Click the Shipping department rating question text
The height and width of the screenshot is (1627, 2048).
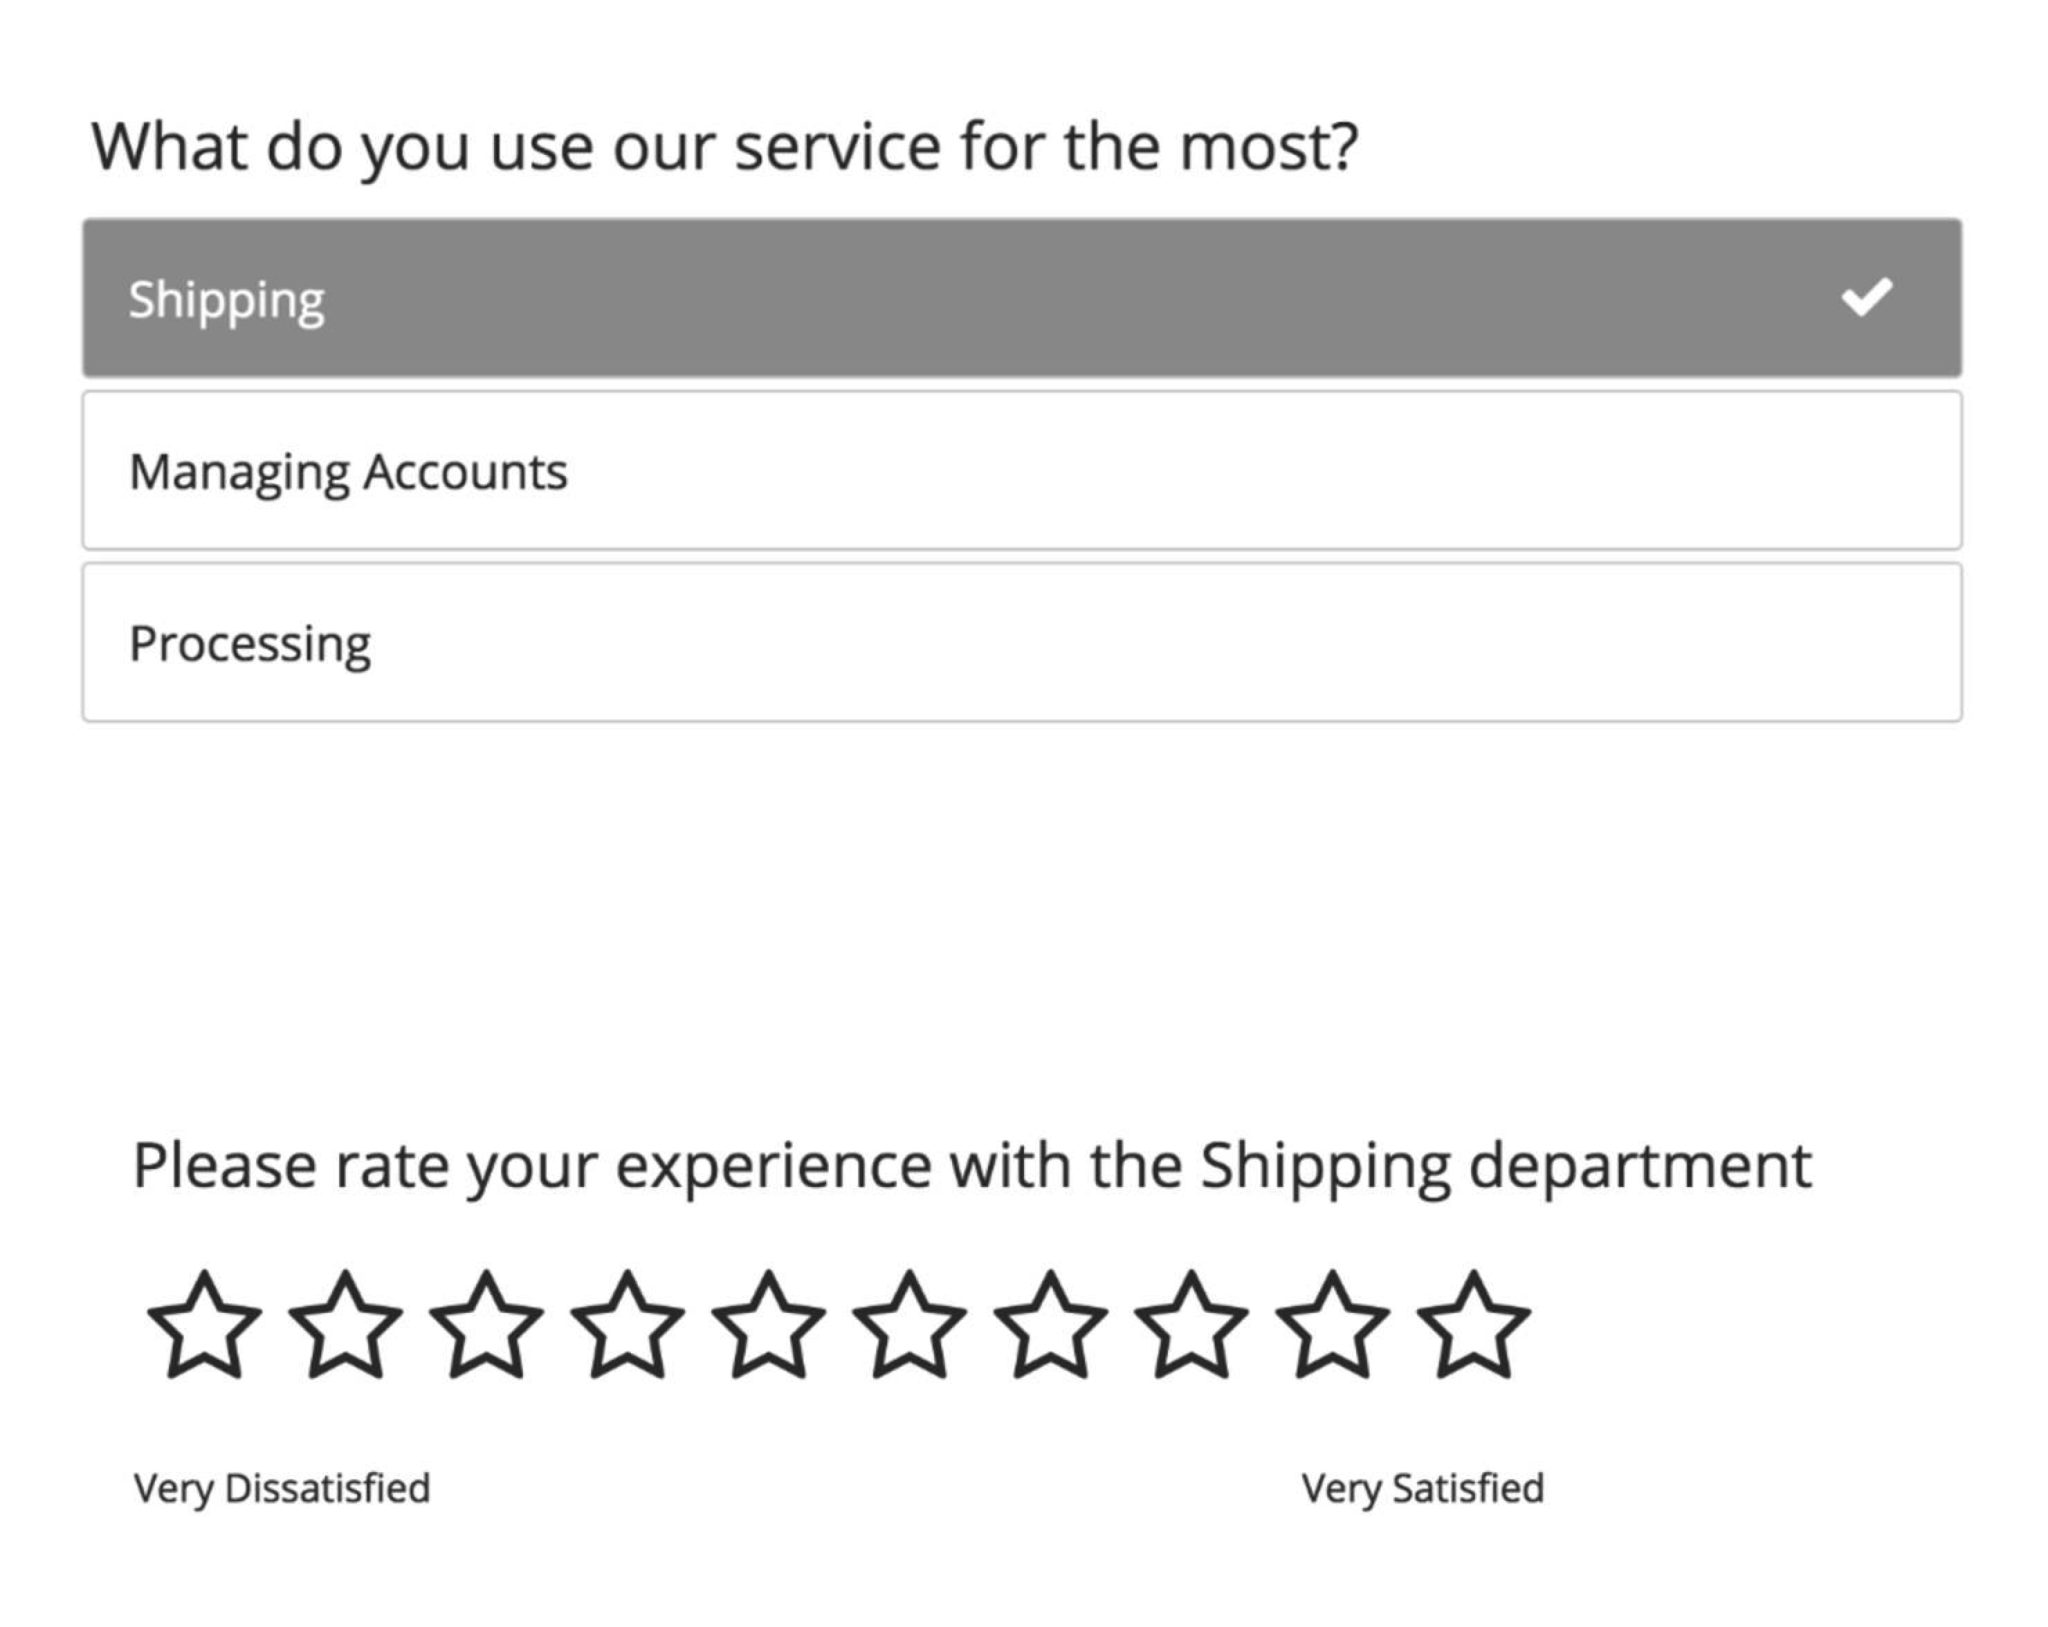(x=973, y=1161)
